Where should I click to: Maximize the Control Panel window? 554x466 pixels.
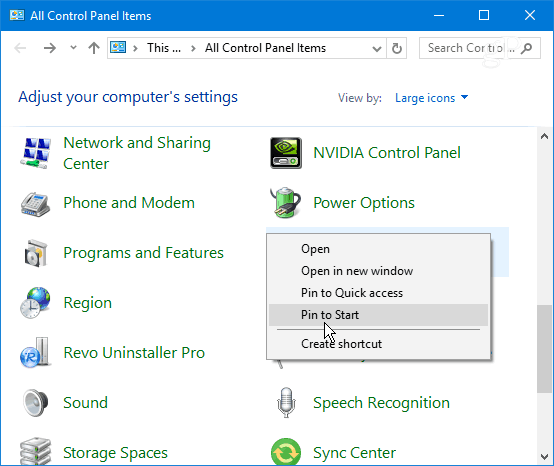(484, 15)
